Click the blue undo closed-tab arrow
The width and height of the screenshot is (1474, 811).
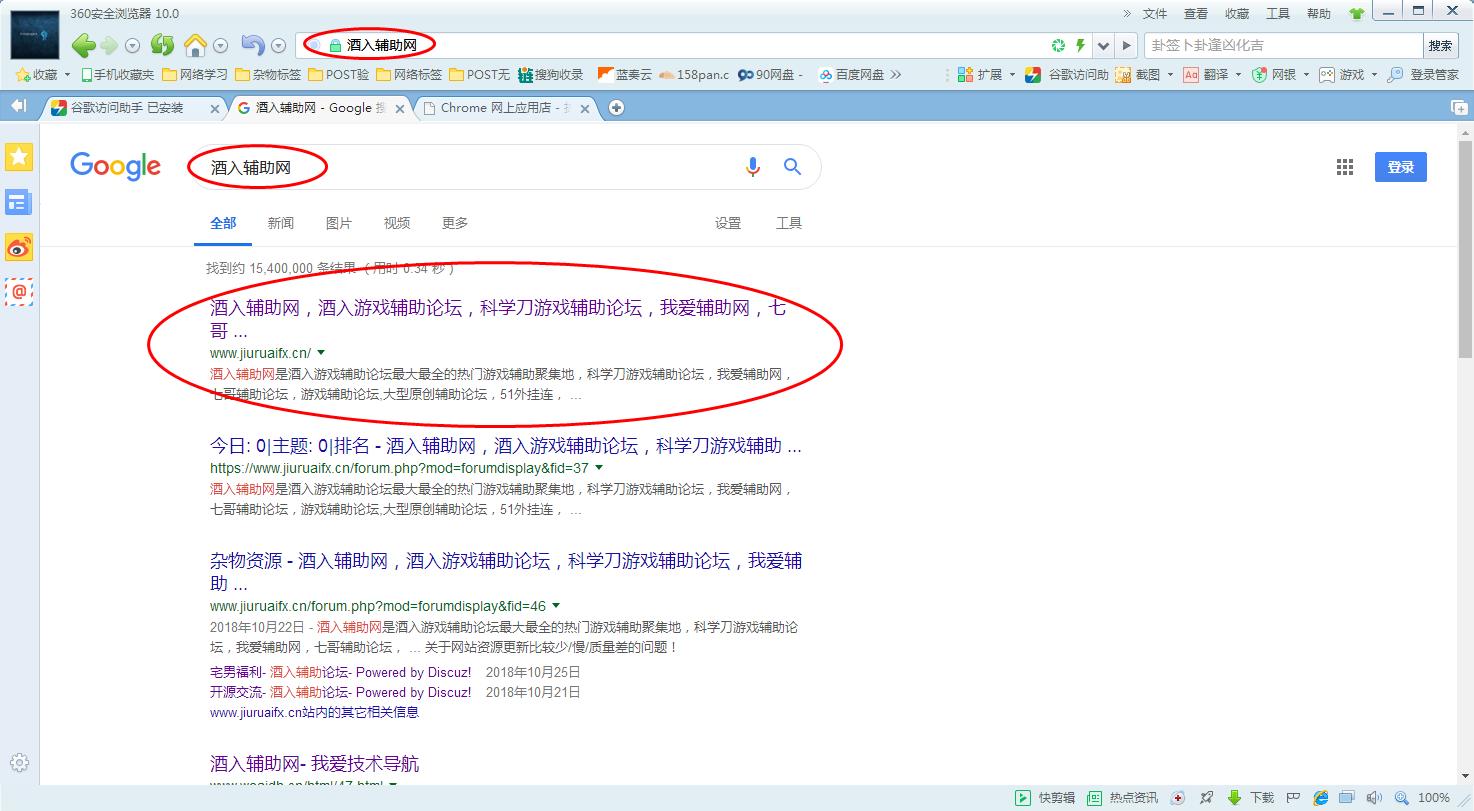click(253, 45)
